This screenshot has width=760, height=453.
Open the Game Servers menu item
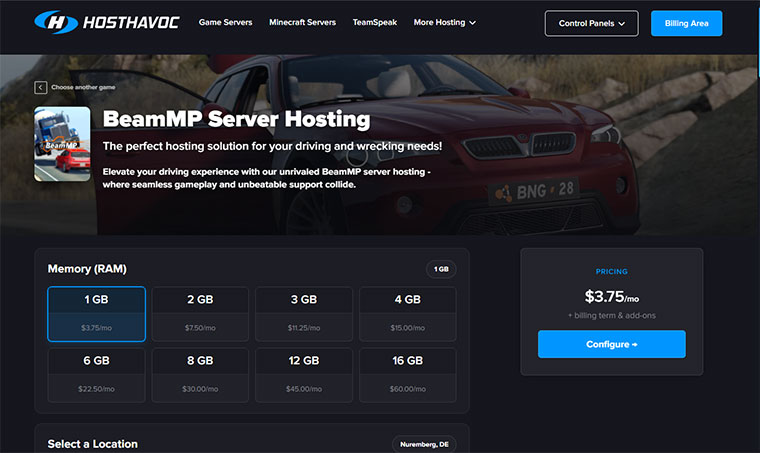pos(225,22)
